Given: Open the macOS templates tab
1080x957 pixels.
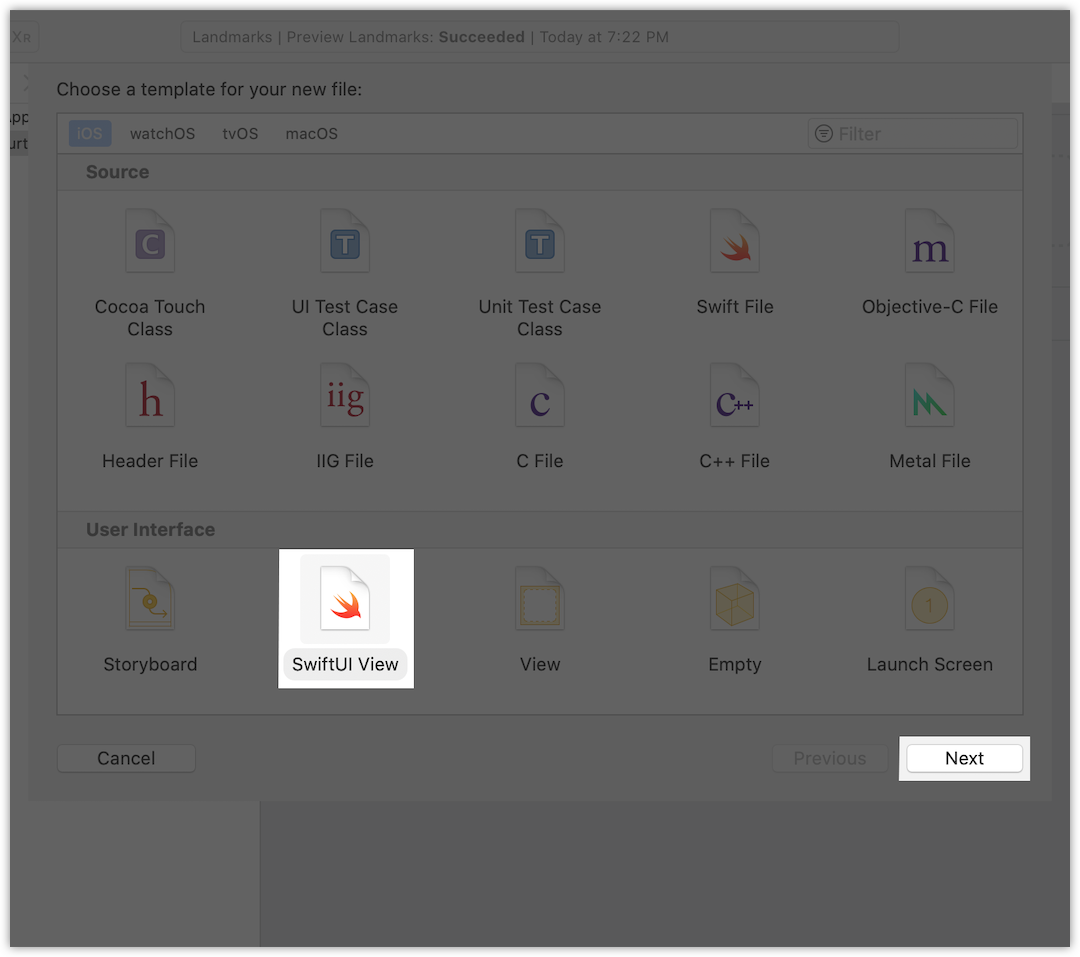Looking at the screenshot, I should 312,134.
